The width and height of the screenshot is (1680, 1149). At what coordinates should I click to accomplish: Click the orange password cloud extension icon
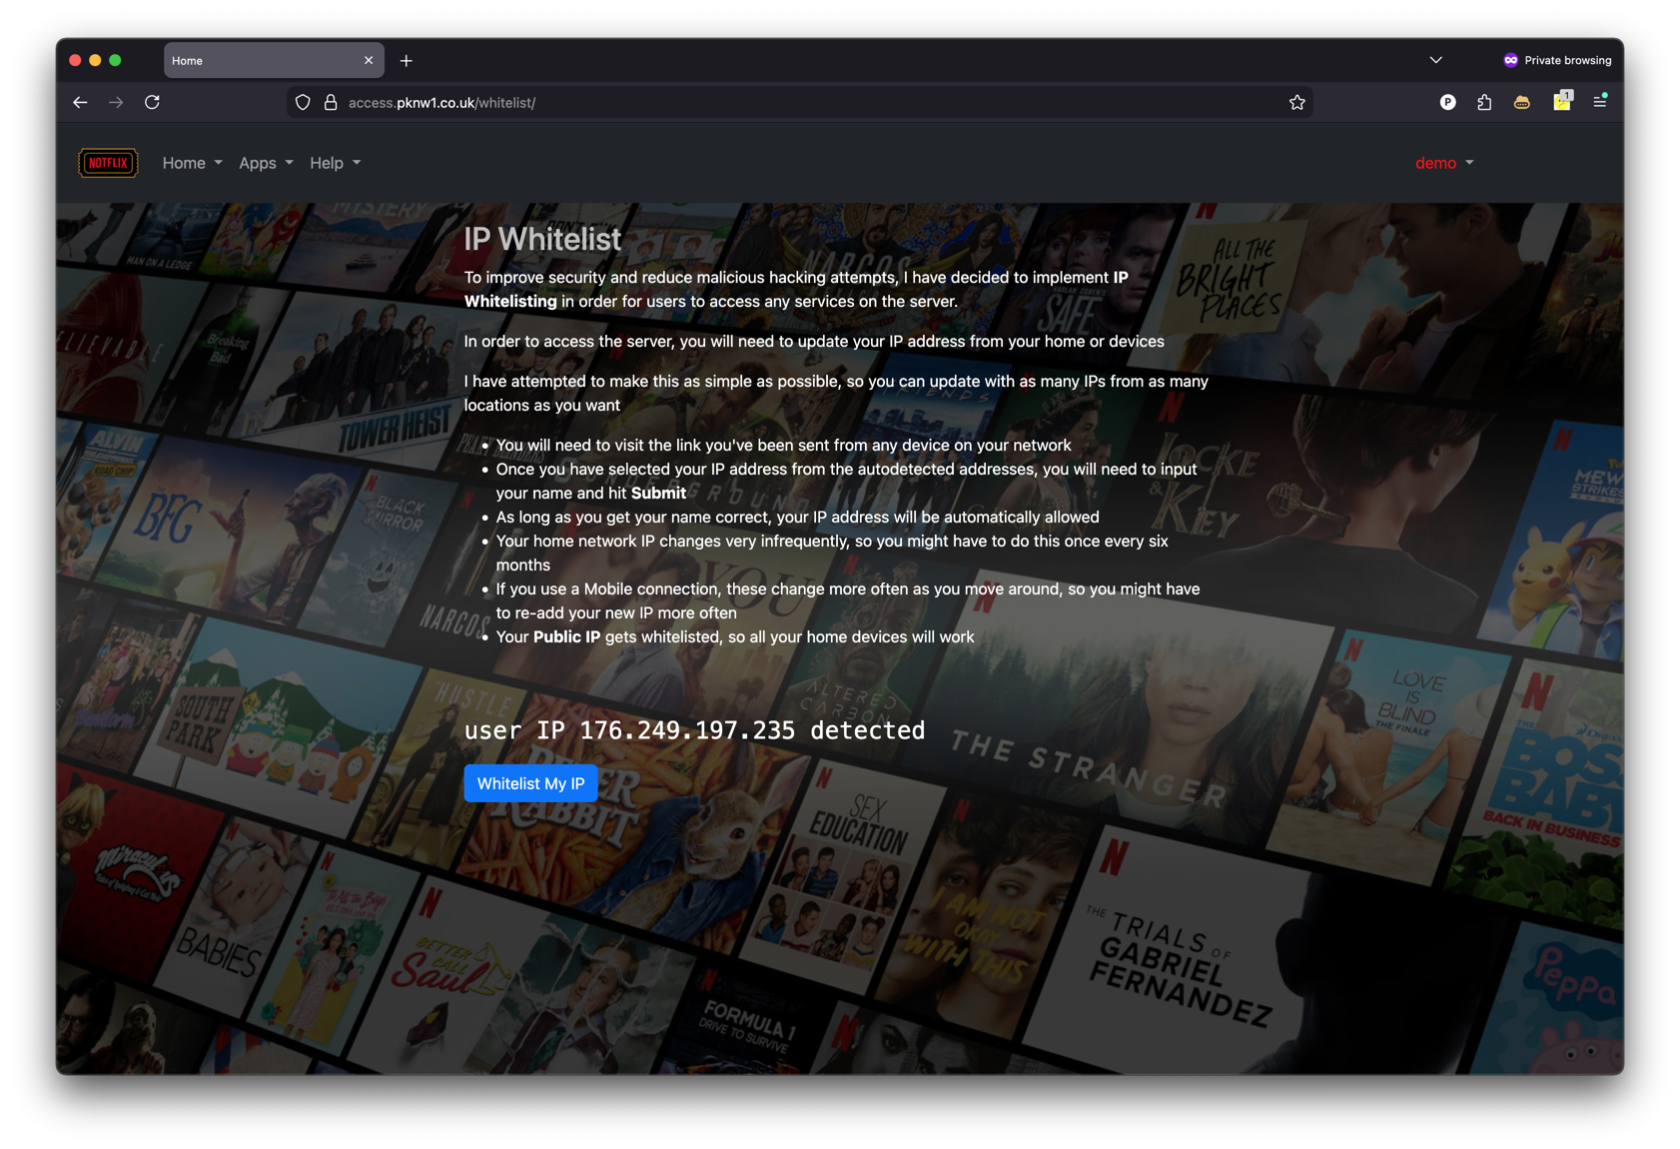pyautogui.click(x=1521, y=102)
